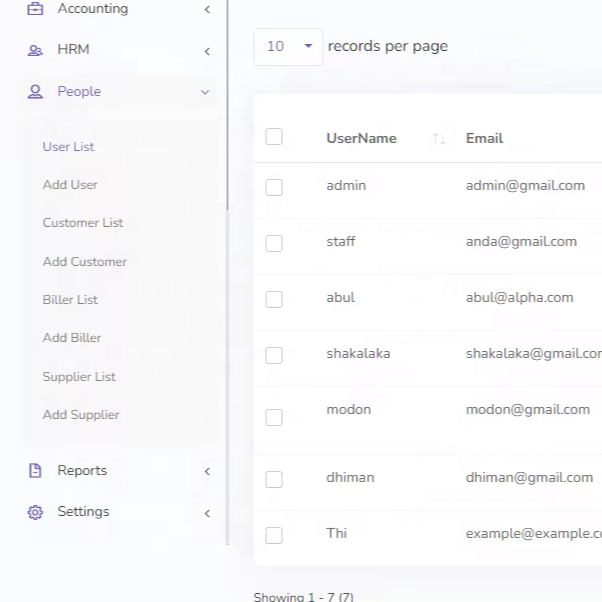Check the box for the admin user row
Viewport: 602px width, 602px height.
pyautogui.click(x=274, y=187)
